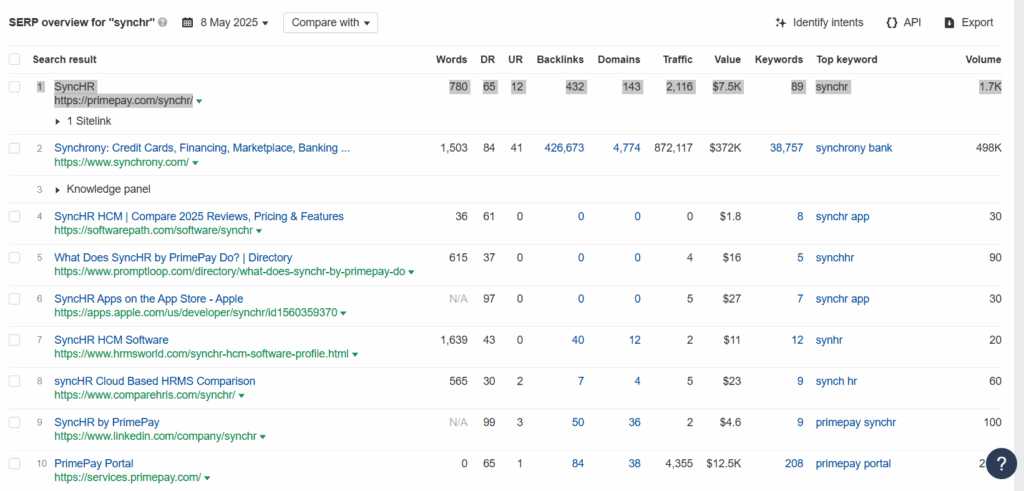The image size is (1024, 491).
Task: Click the API button label
Action: 912,23
